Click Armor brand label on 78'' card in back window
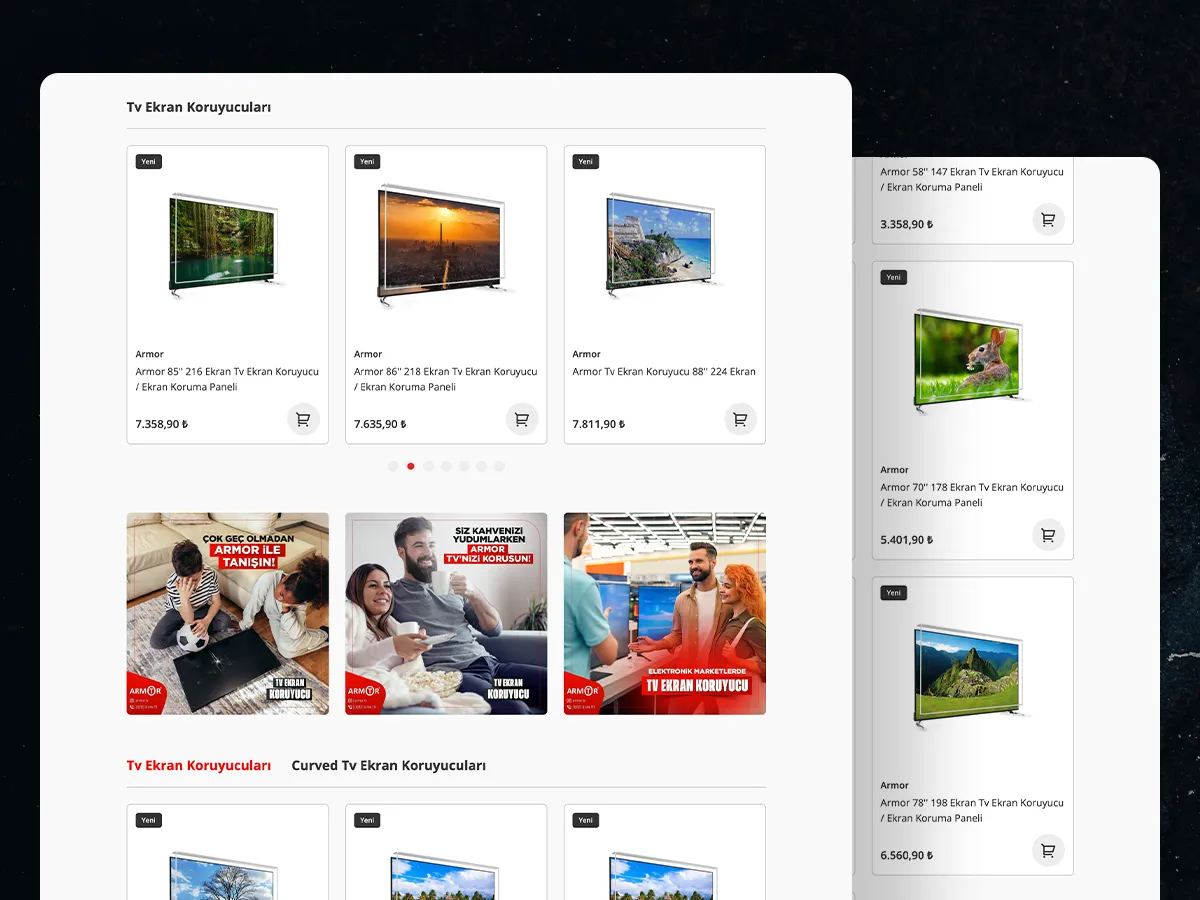This screenshot has height=900, width=1200. pyautogui.click(x=895, y=786)
